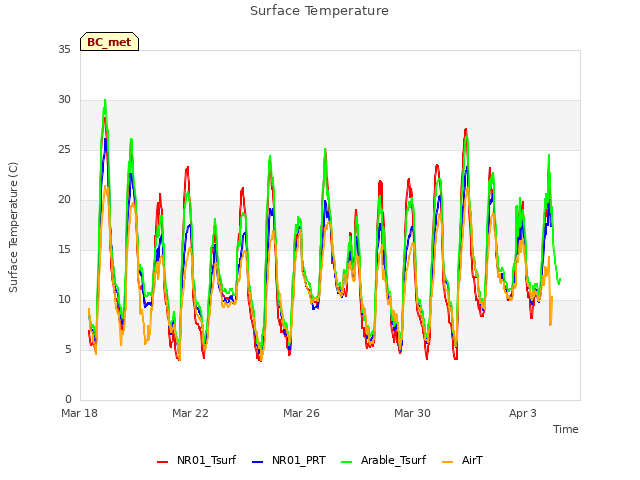
Task: Click the Mar 26 x-axis label
Action: 301,413
